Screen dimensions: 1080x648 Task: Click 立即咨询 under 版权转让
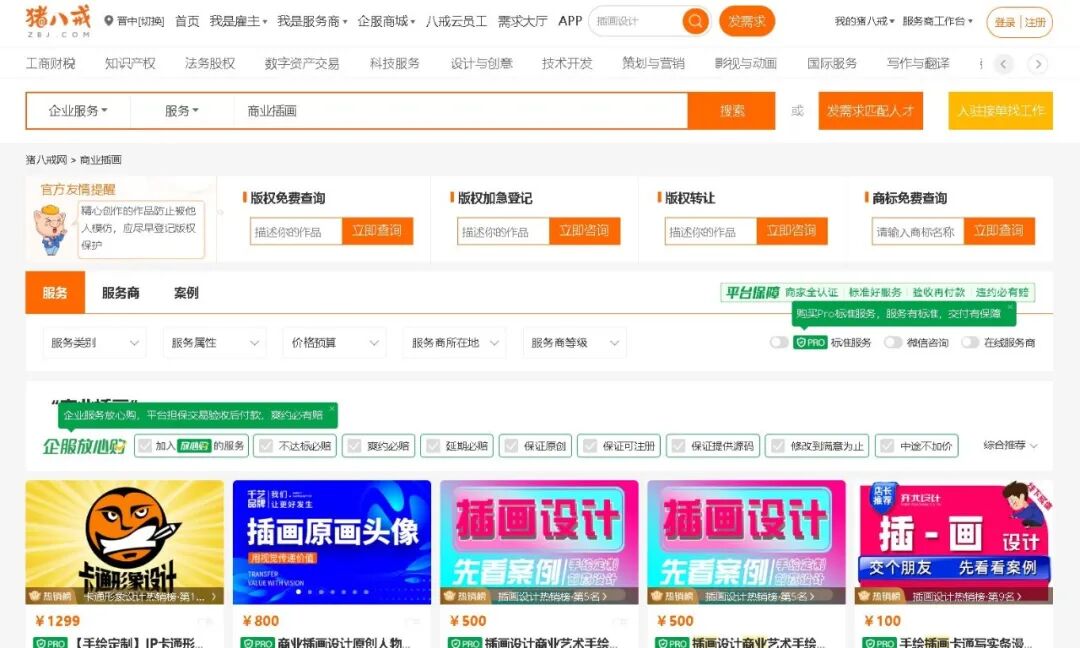tap(791, 231)
